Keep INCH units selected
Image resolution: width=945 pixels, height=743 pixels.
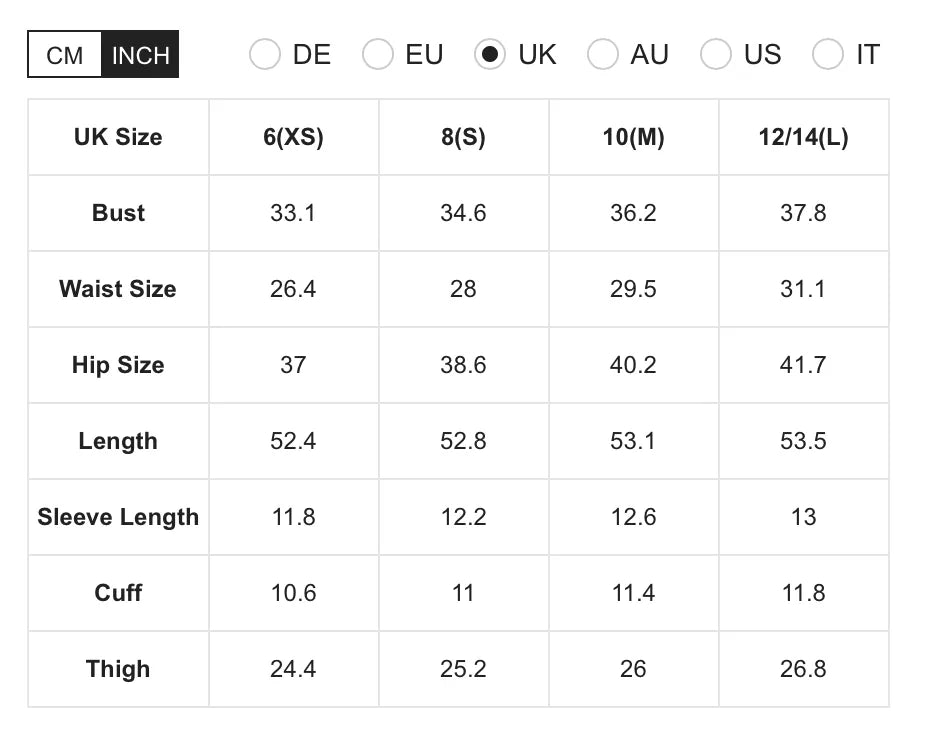click(139, 55)
